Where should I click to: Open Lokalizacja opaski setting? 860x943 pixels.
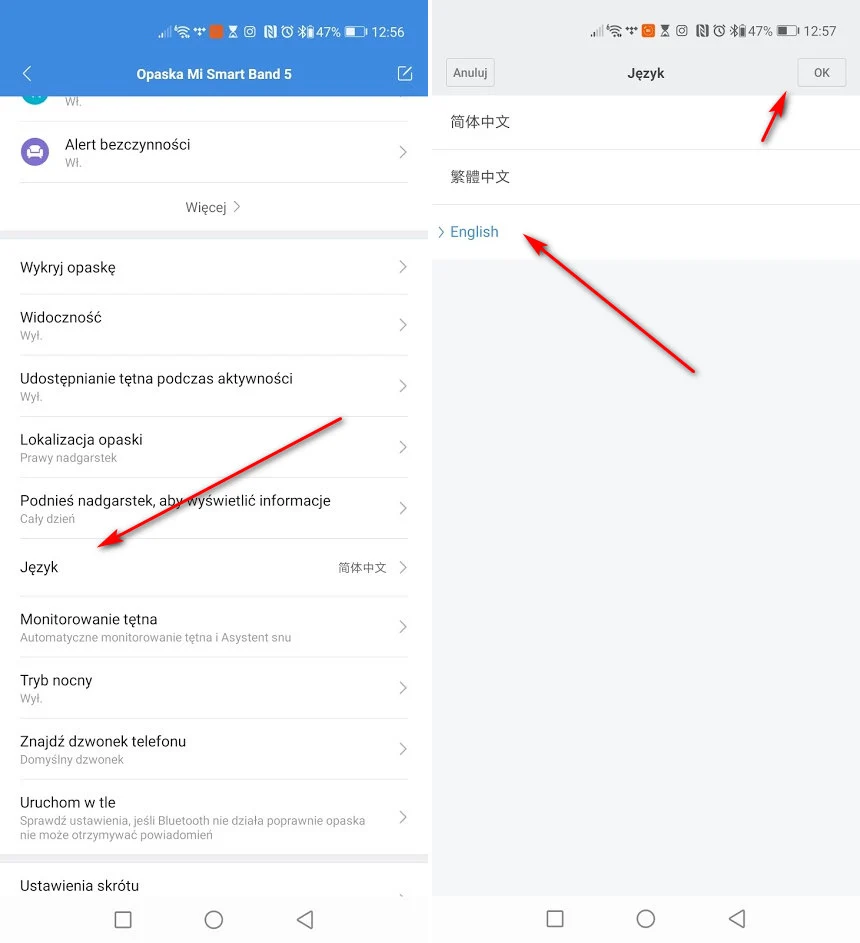click(213, 447)
